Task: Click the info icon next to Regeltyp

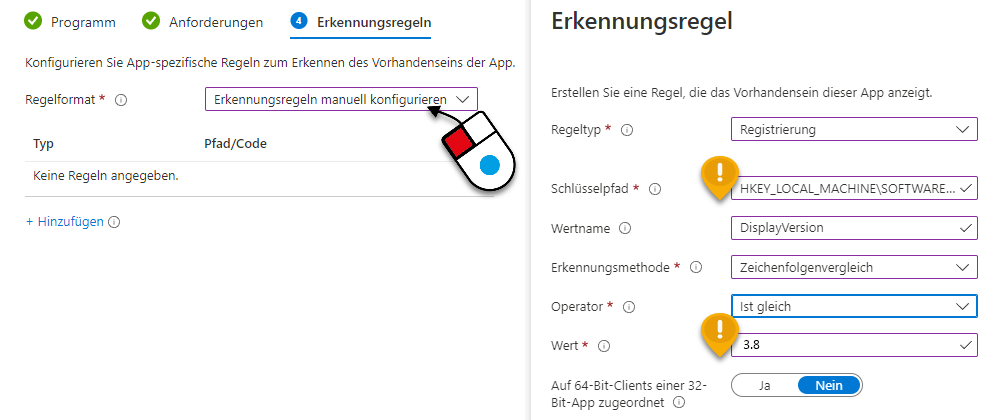Action: click(626, 130)
